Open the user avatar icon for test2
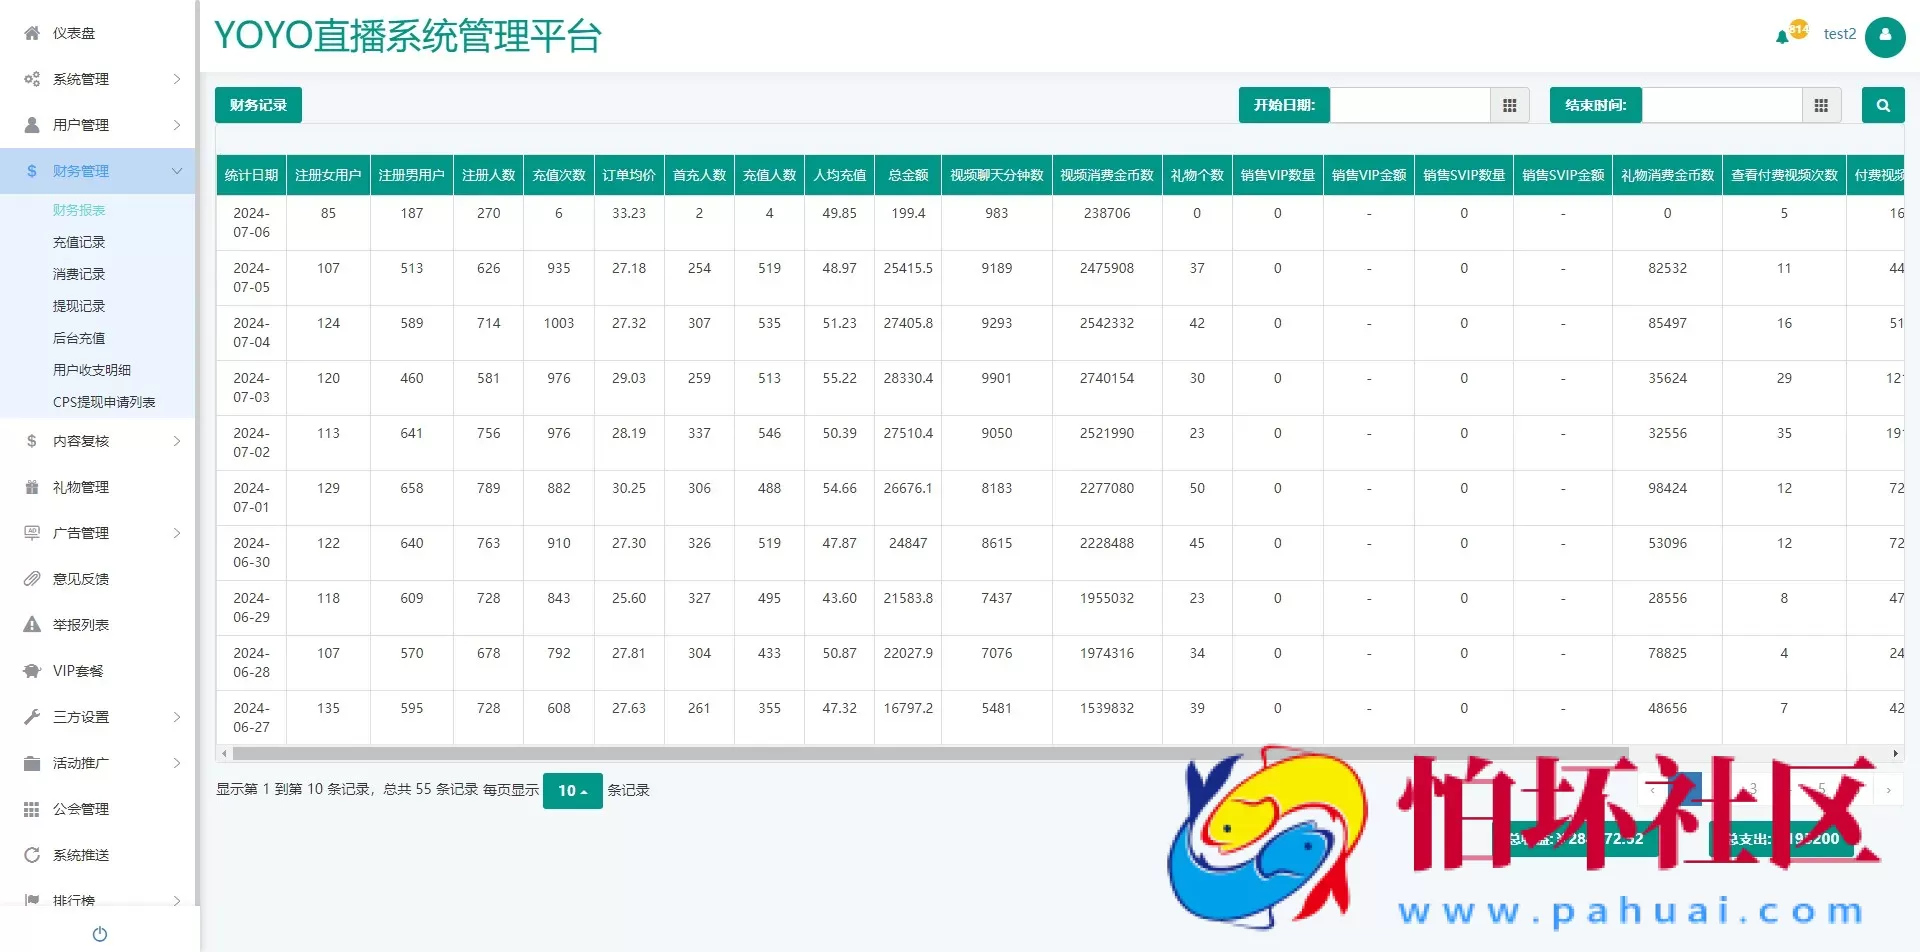Viewport: 1920px width, 952px height. pyautogui.click(x=1885, y=37)
